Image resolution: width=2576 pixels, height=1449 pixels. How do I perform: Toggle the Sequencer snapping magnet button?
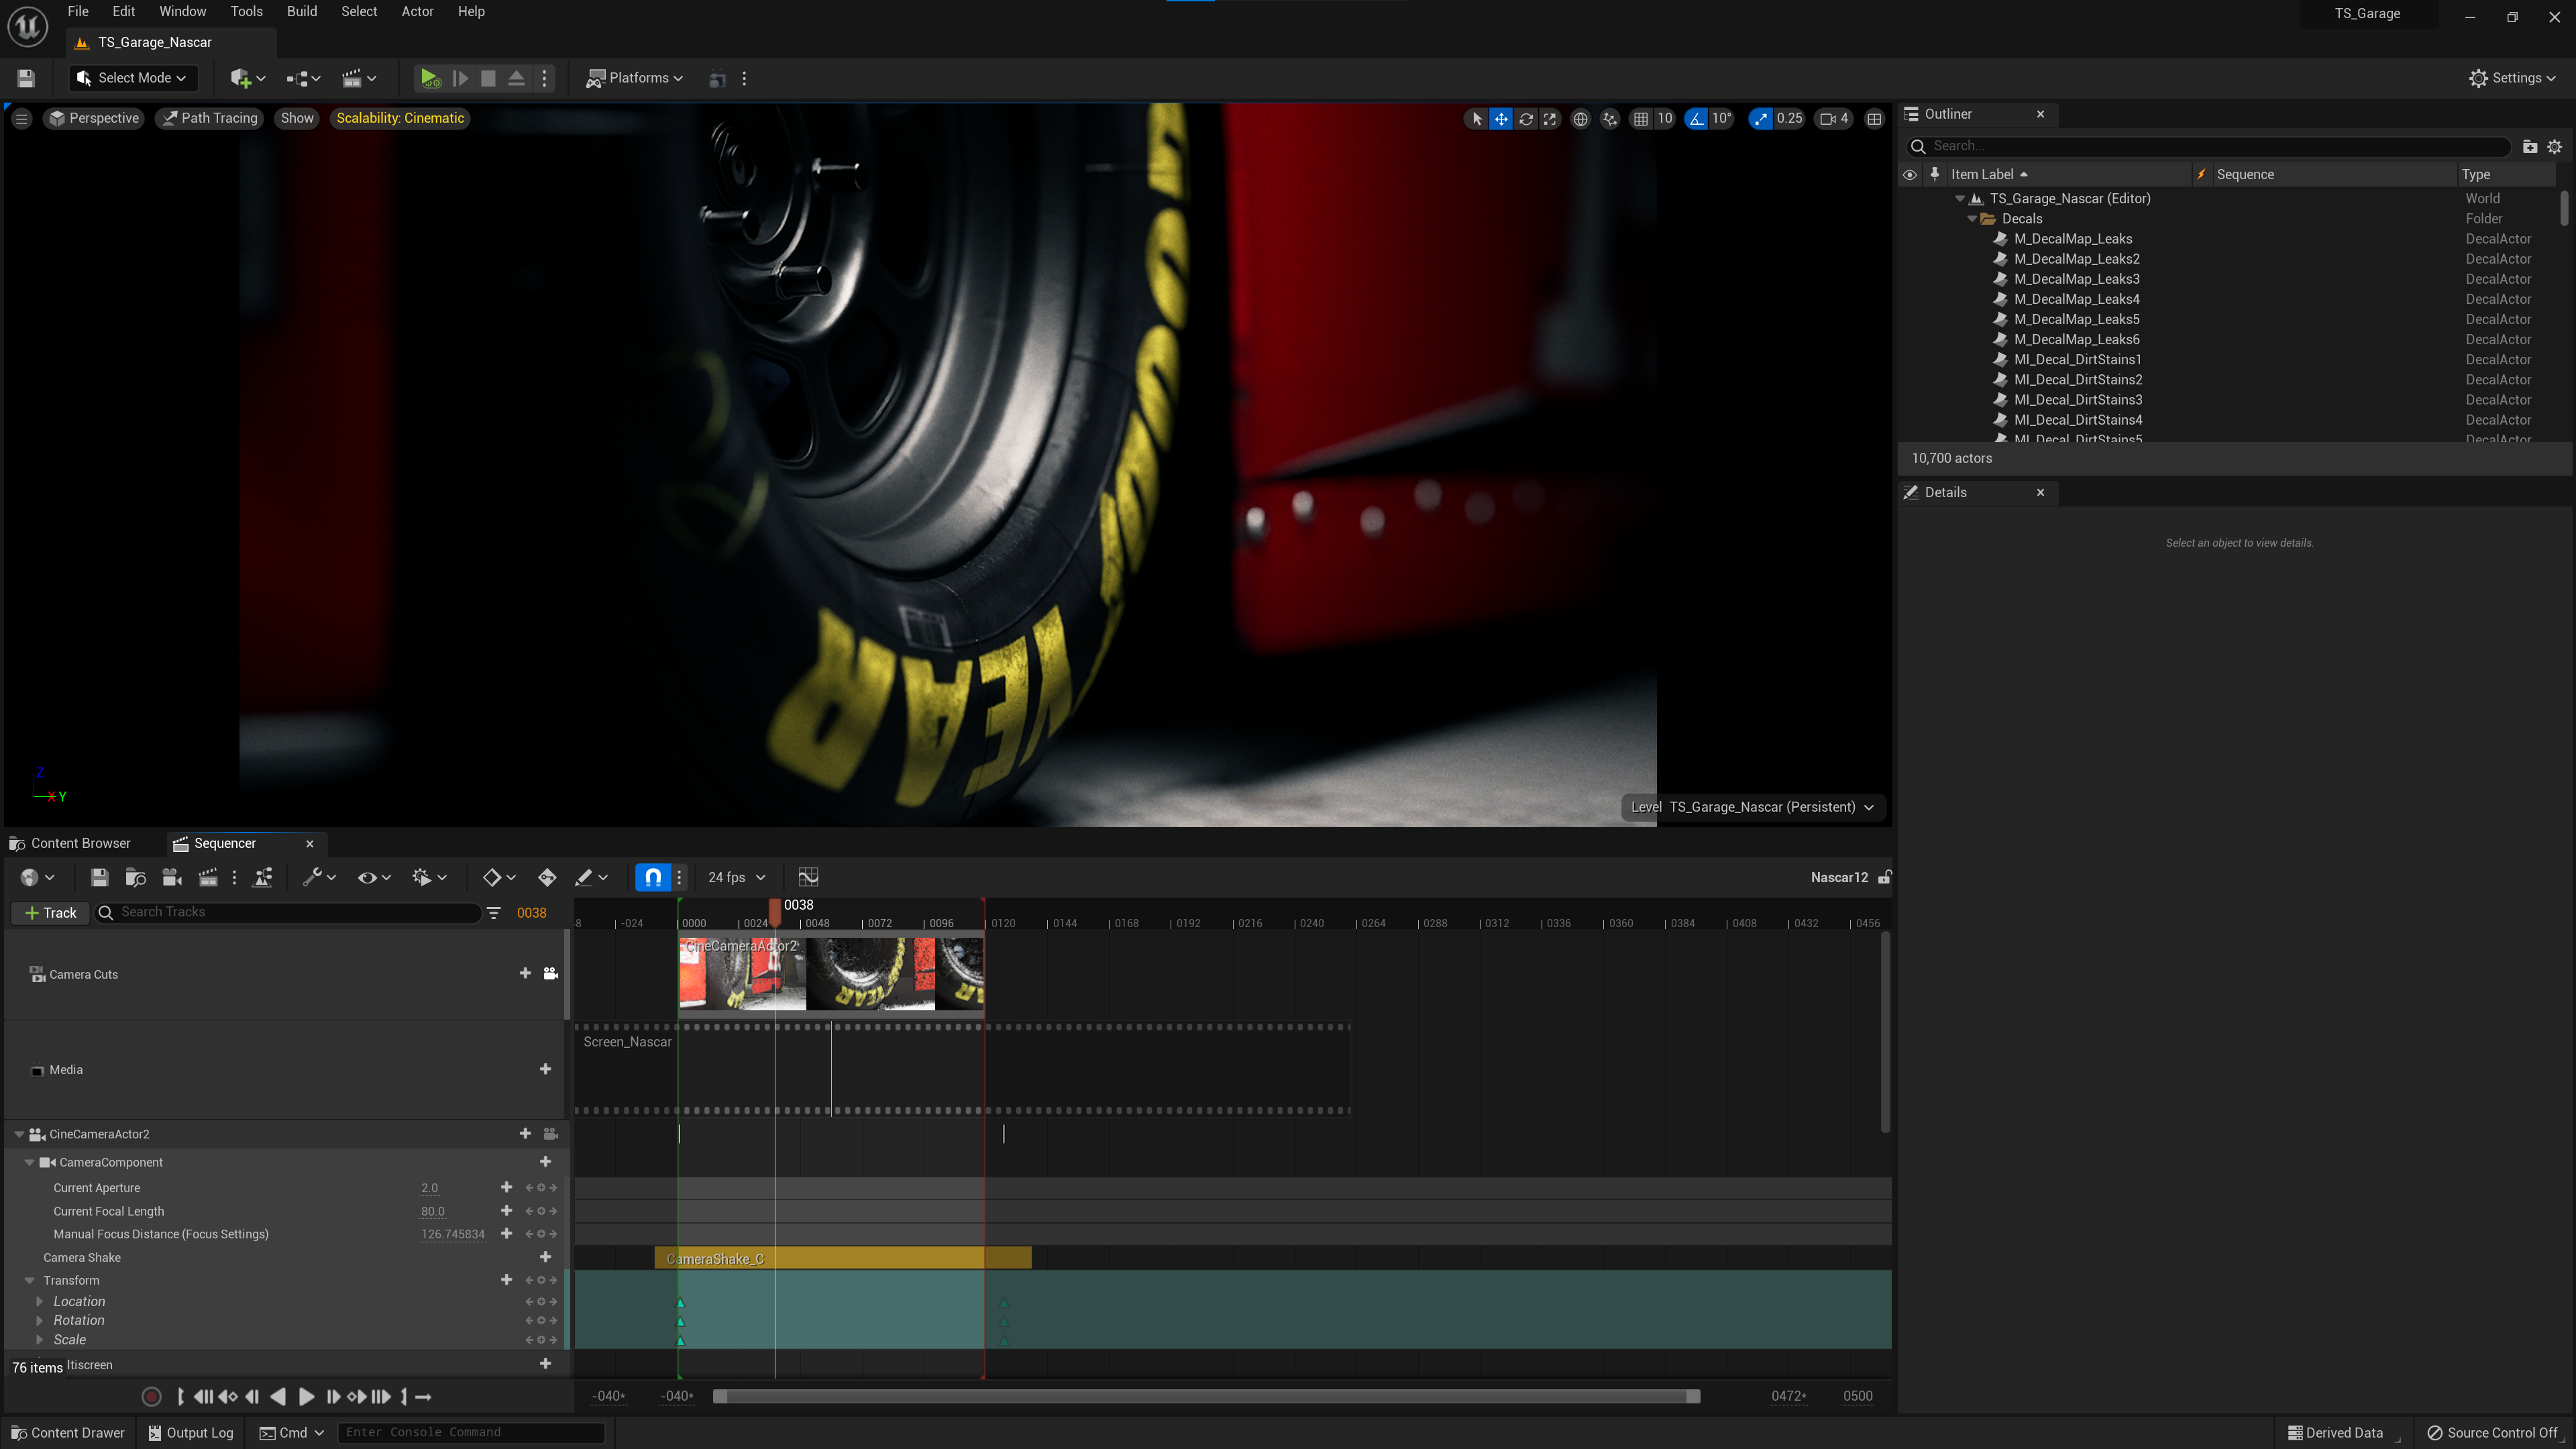(x=652, y=877)
